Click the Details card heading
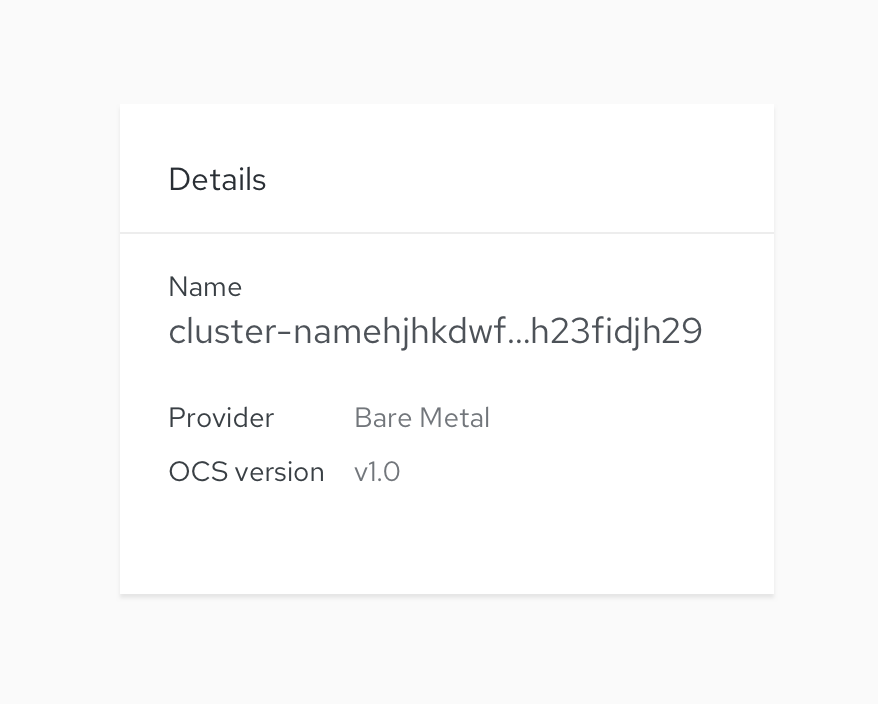This screenshot has height=704, width=878. 217,180
